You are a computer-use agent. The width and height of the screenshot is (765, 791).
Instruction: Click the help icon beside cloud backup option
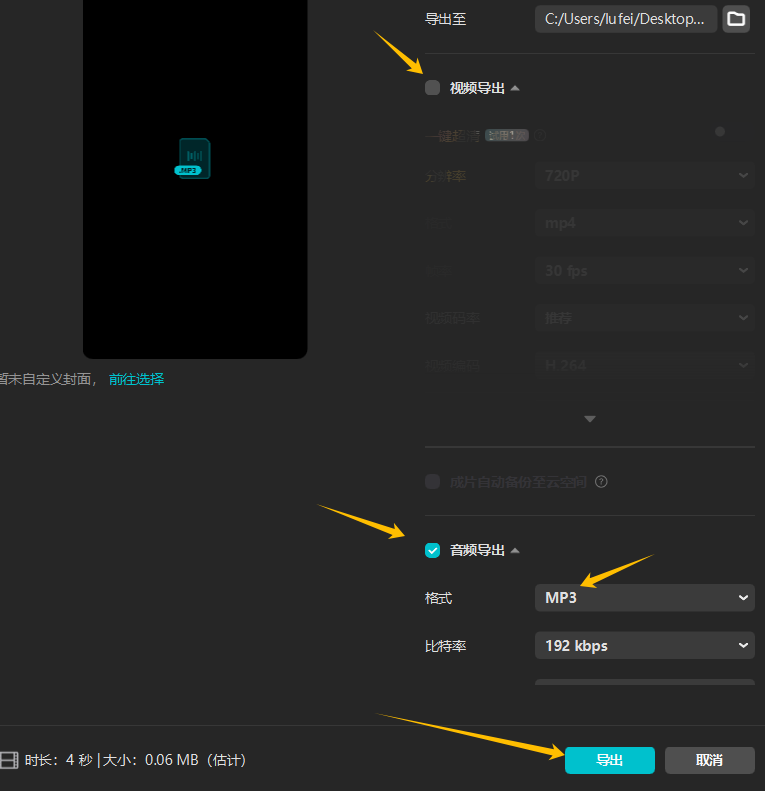pyautogui.click(x=602, y=481)
